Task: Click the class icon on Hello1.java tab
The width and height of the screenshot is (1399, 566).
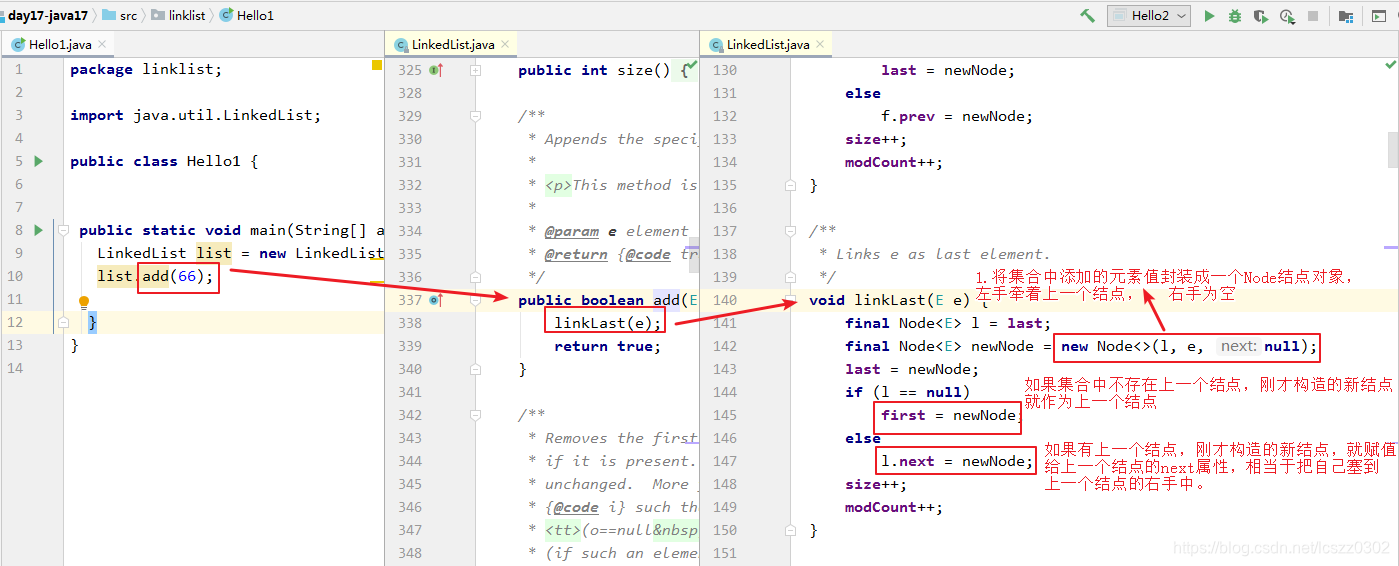Action: point(18,44)
